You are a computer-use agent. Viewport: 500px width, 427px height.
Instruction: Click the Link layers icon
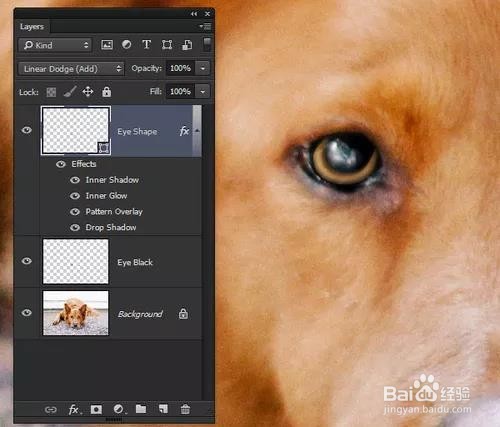click(51, 410)
